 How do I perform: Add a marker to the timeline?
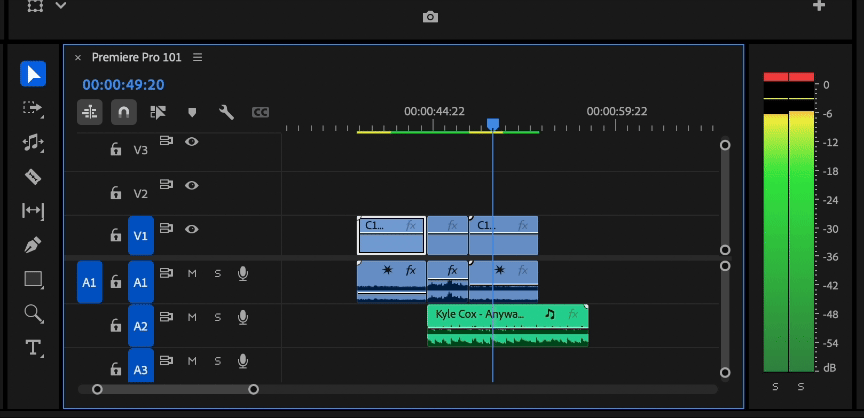click(192, 112)
